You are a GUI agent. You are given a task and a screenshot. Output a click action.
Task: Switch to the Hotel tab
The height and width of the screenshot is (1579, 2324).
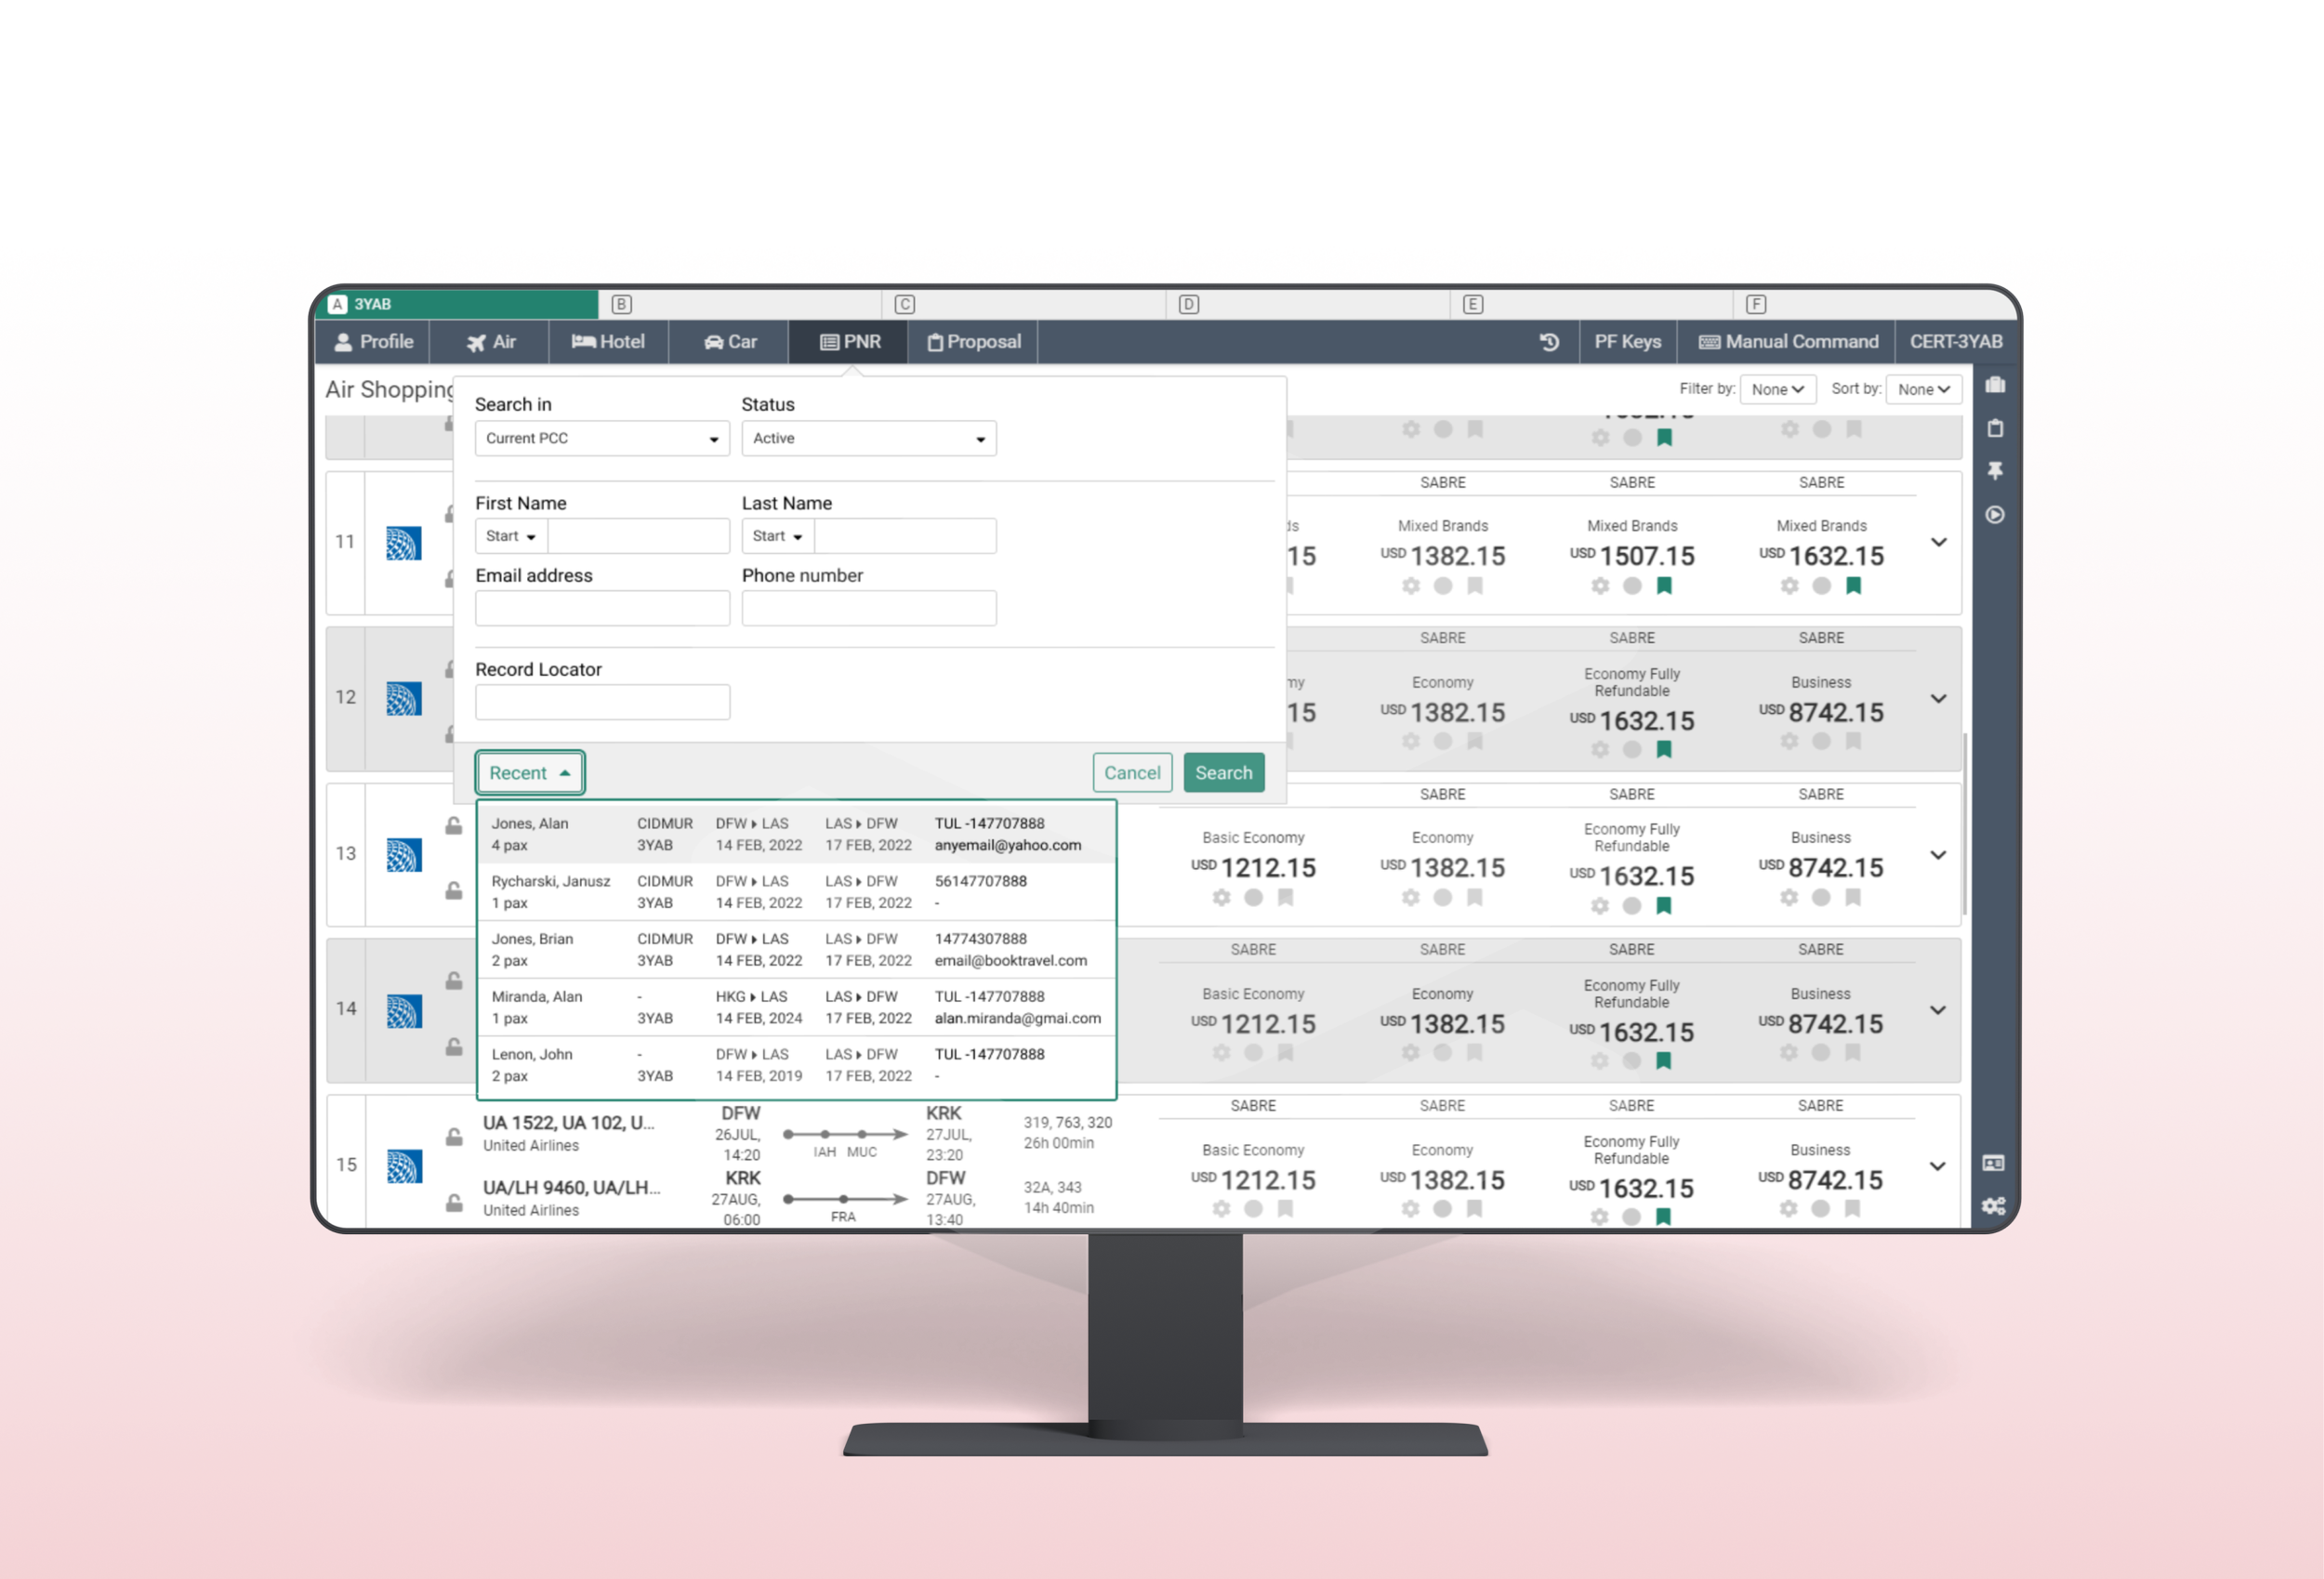click(x=608, y=342)
